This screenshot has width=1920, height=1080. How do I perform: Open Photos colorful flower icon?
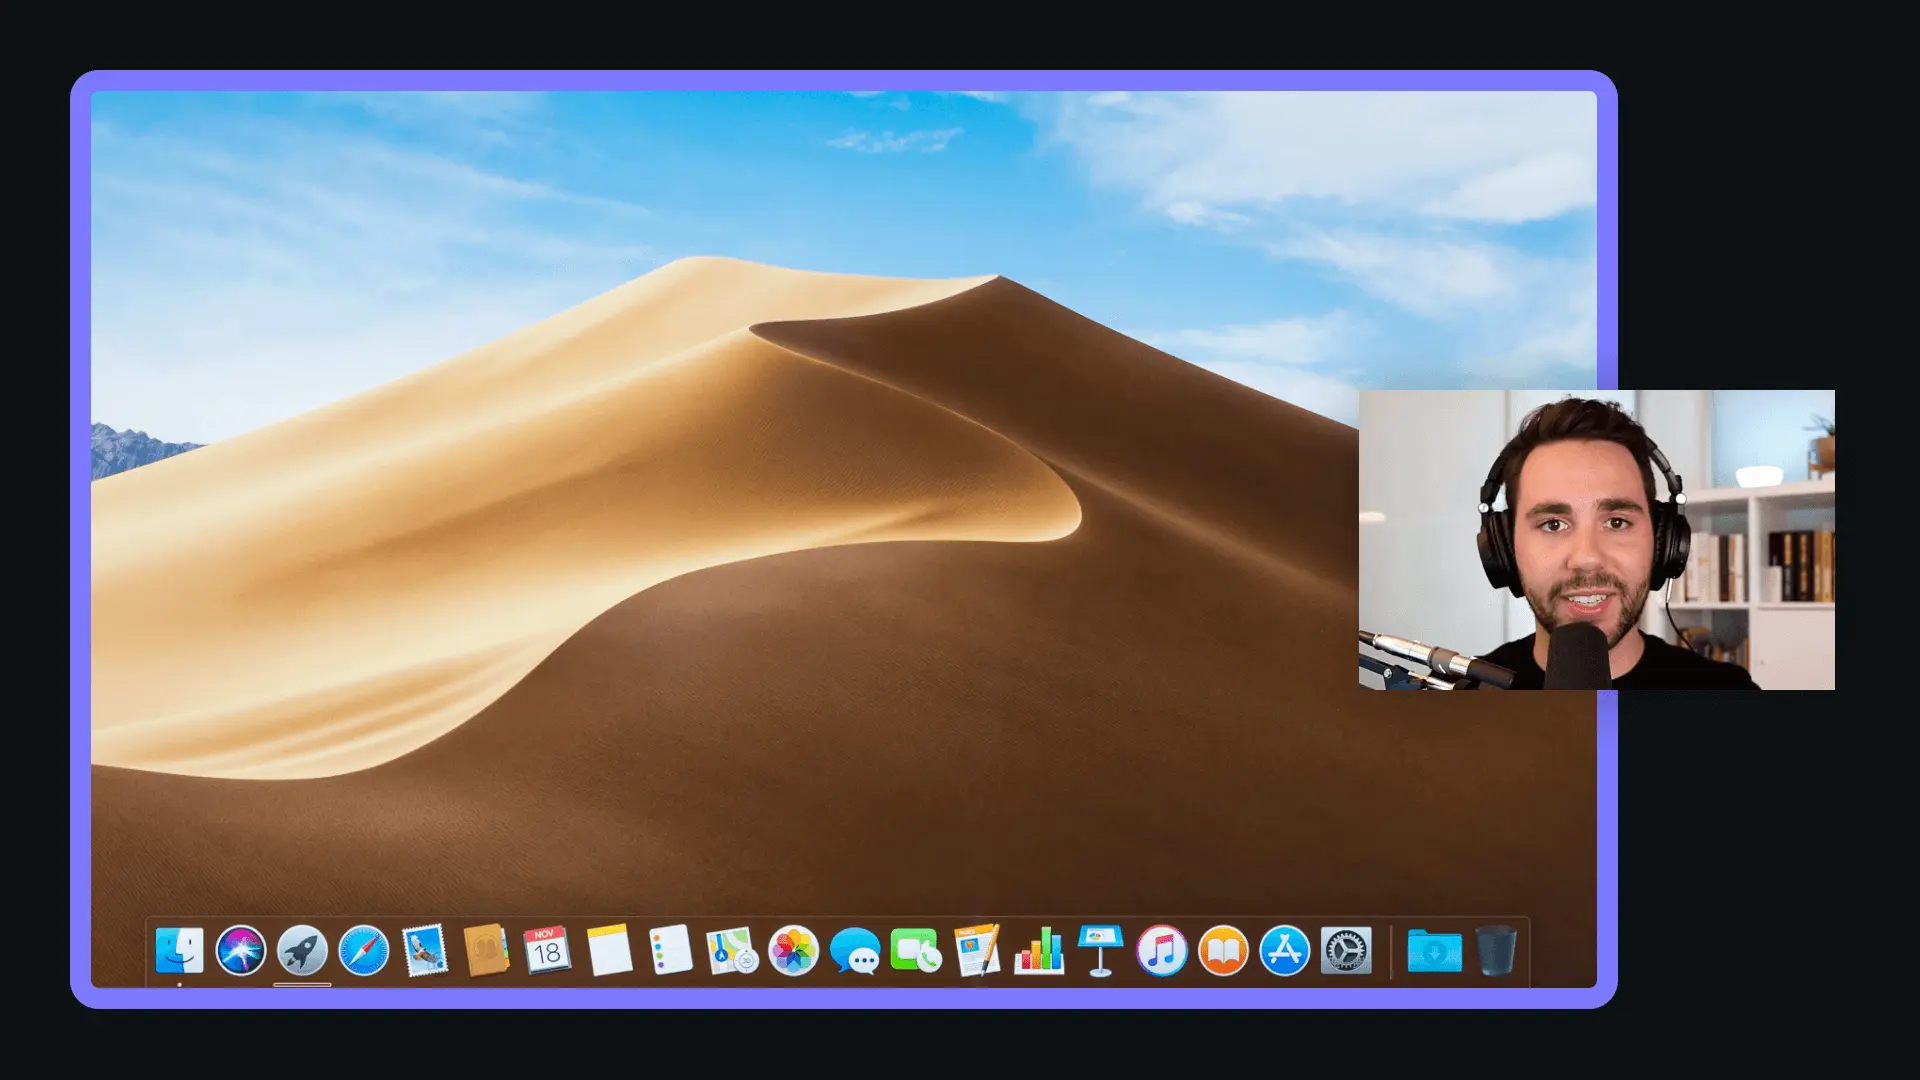(x=794, y=950)
